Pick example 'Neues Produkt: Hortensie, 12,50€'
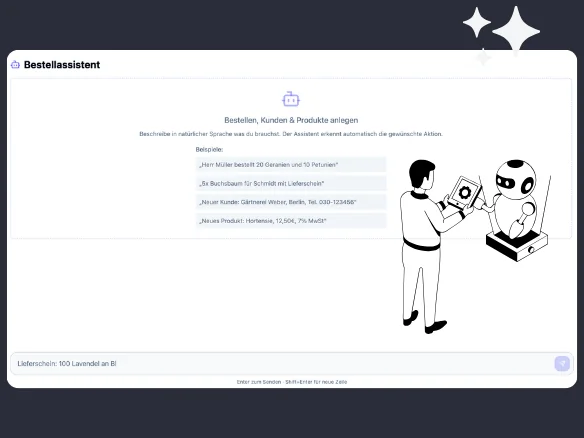This screenshot has height=438, width=584. point(291,221)
